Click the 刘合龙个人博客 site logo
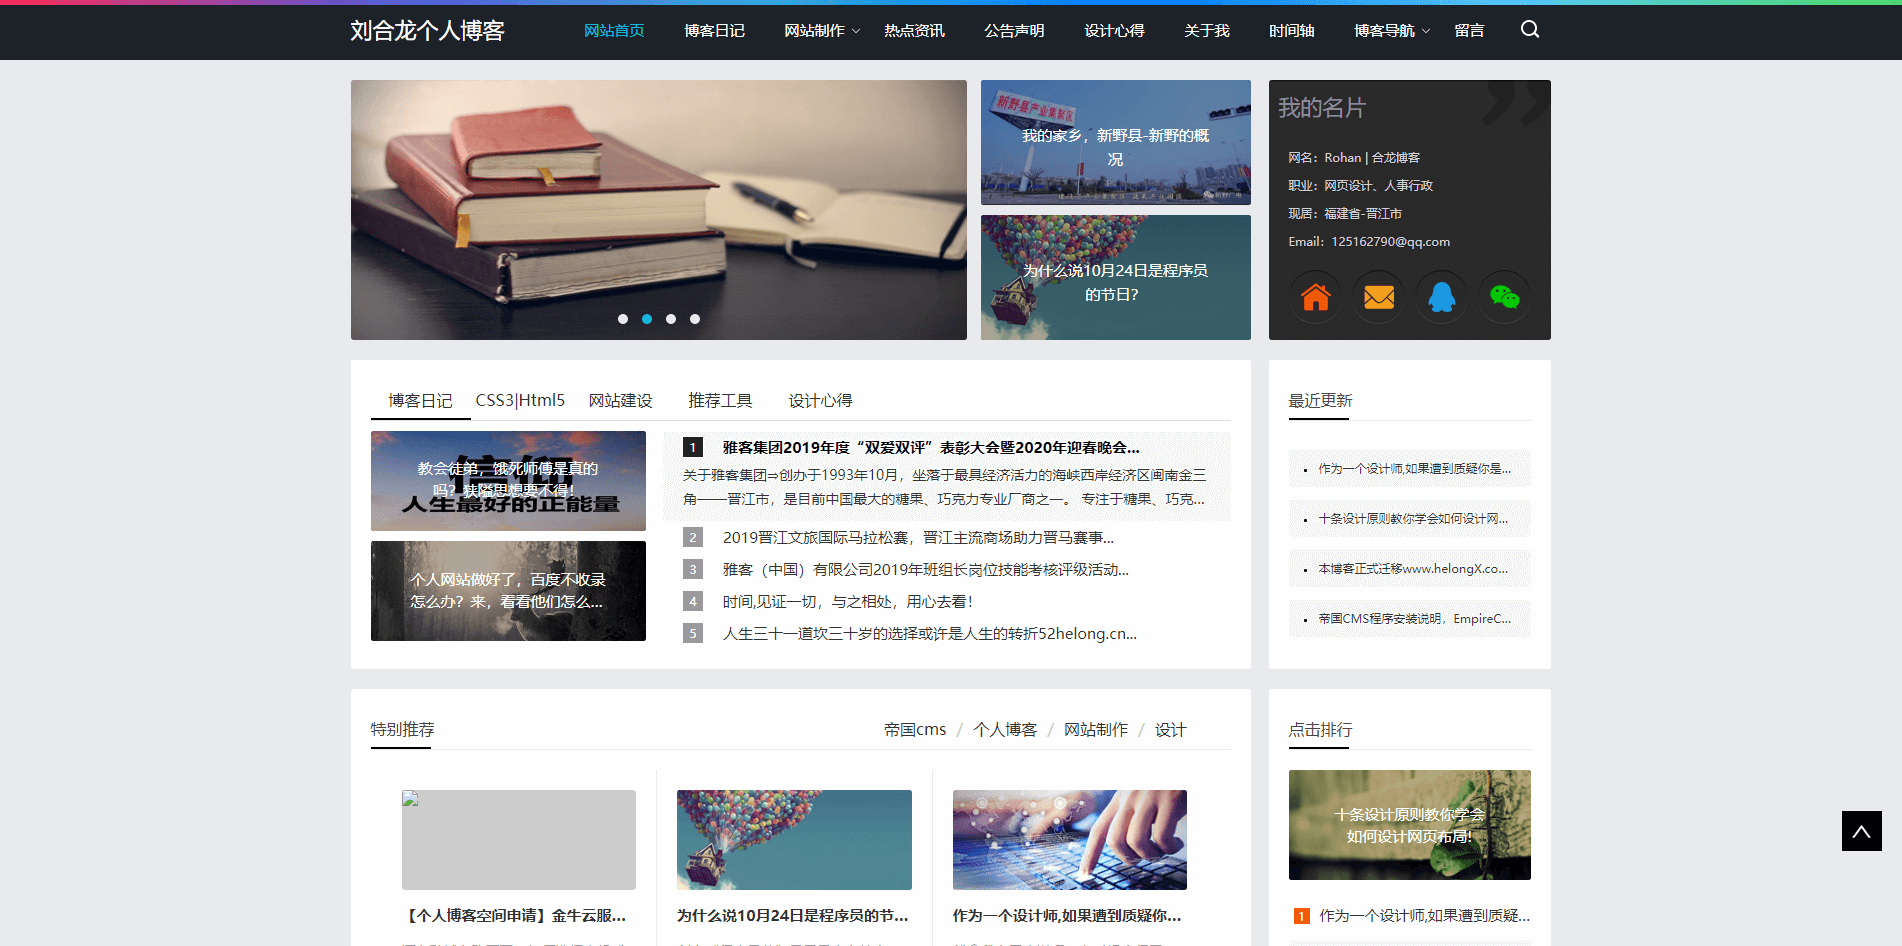Viewport: 1902px width, 946px height. click(x=427, y=31)
